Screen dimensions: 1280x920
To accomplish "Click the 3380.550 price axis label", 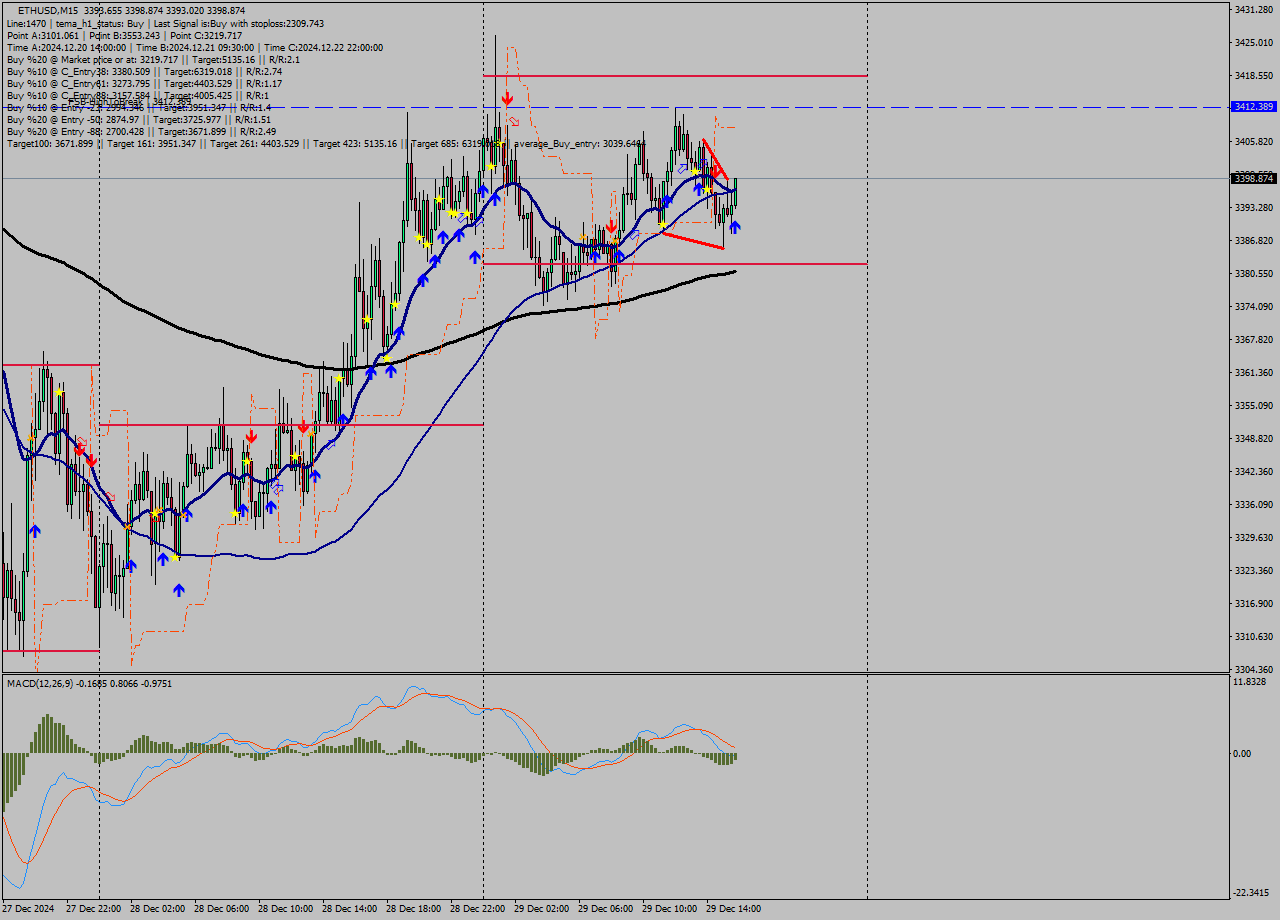I will point(1253,273).
